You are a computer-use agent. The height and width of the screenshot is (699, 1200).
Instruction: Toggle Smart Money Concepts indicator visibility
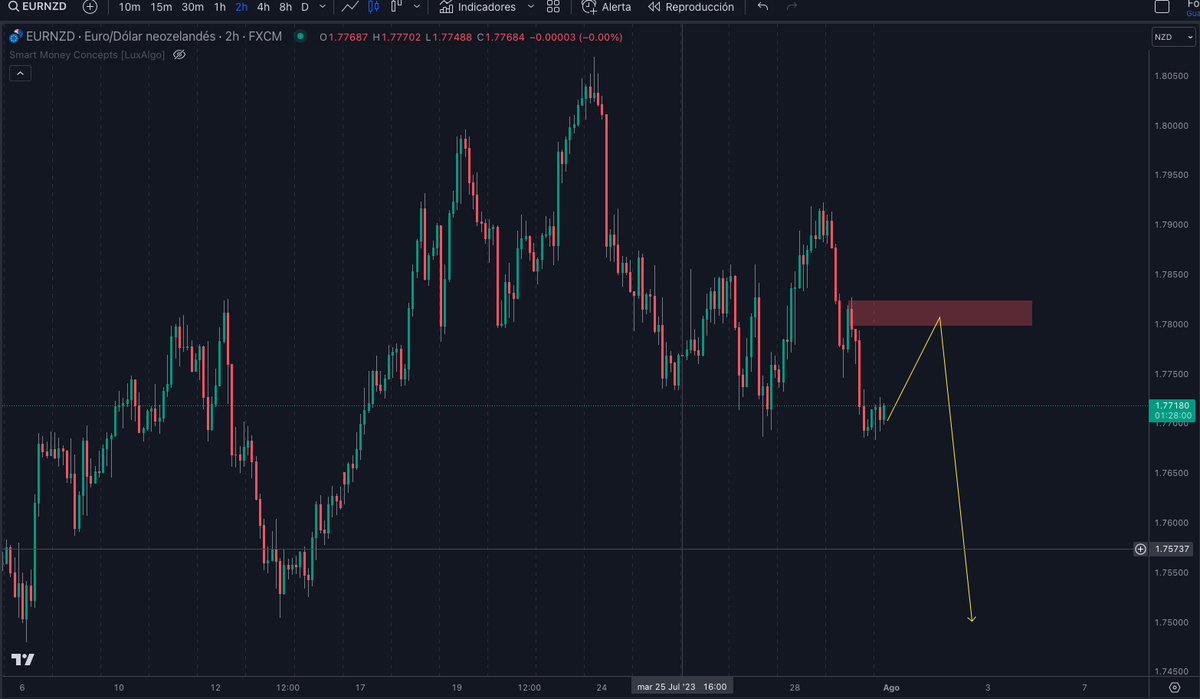(179, 54)
